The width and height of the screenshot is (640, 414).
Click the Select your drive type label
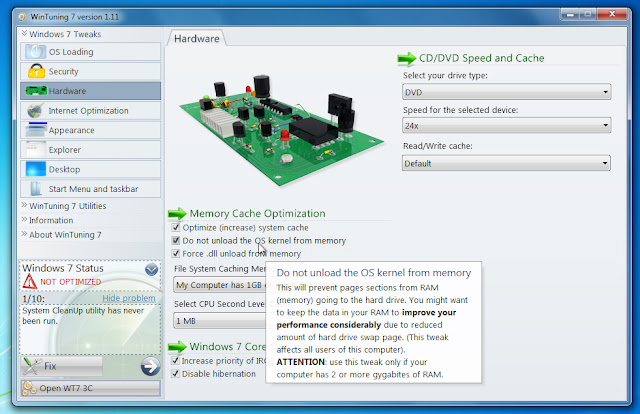click(x=445, y=76)
